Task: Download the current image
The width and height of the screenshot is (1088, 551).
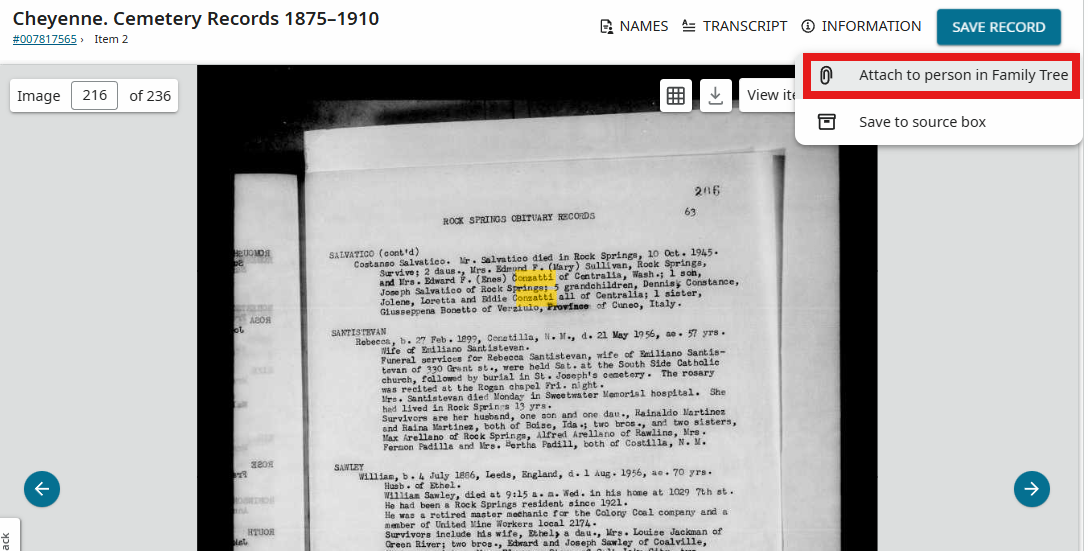Action: coord(715,95)
